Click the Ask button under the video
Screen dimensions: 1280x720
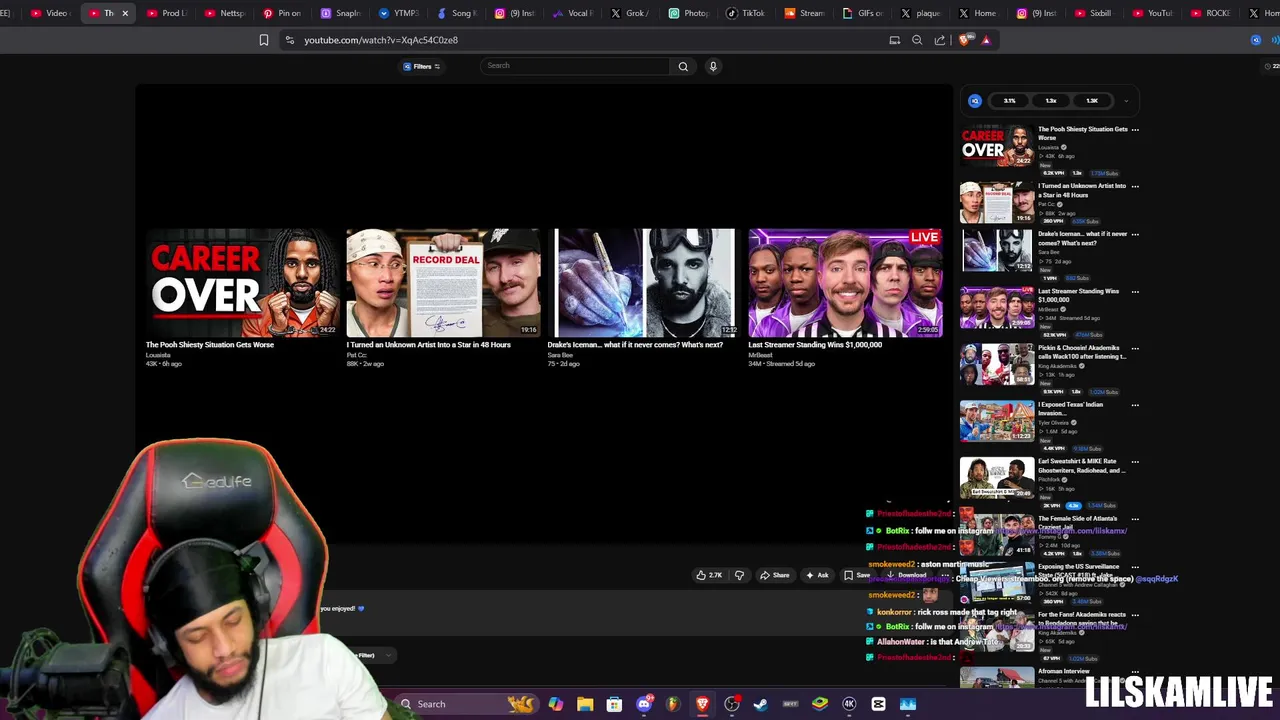[817, 575]
